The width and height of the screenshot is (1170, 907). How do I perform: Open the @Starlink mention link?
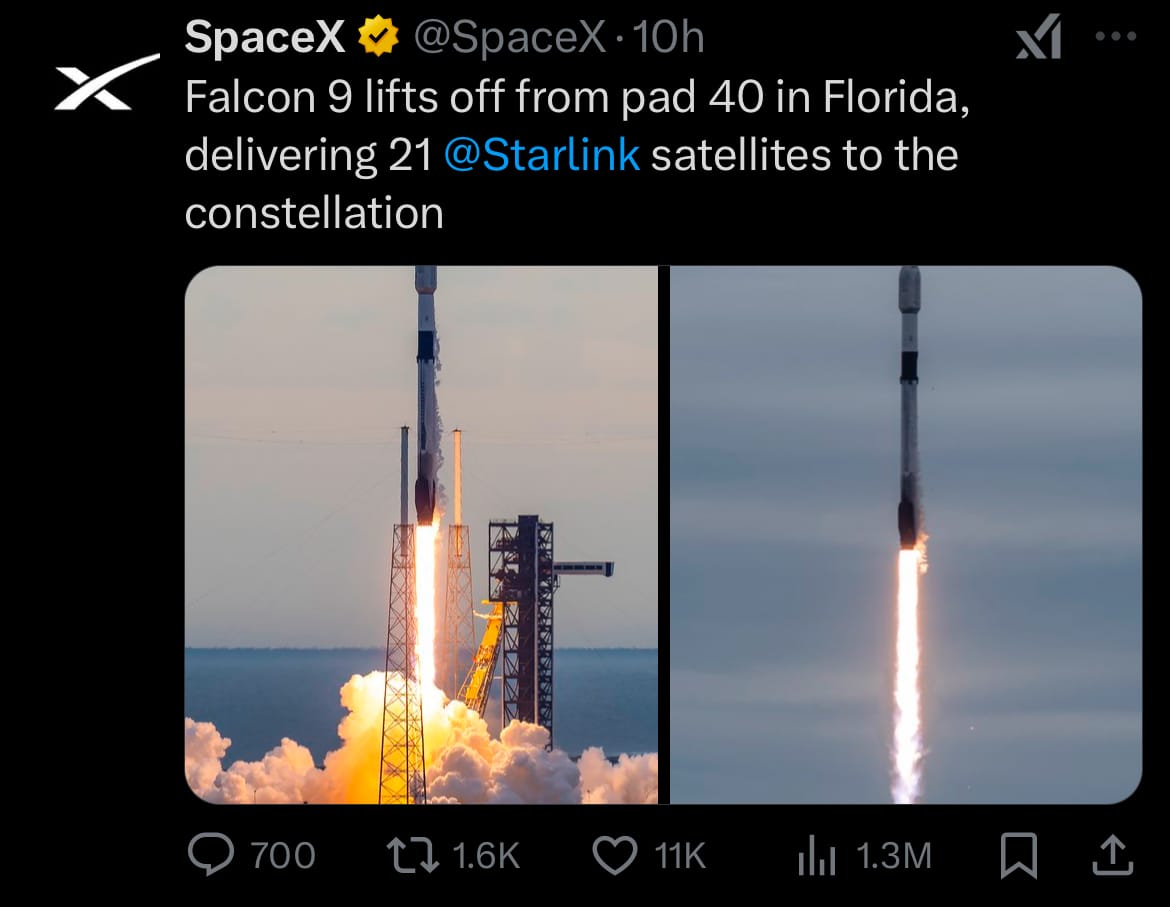(542, 155)
